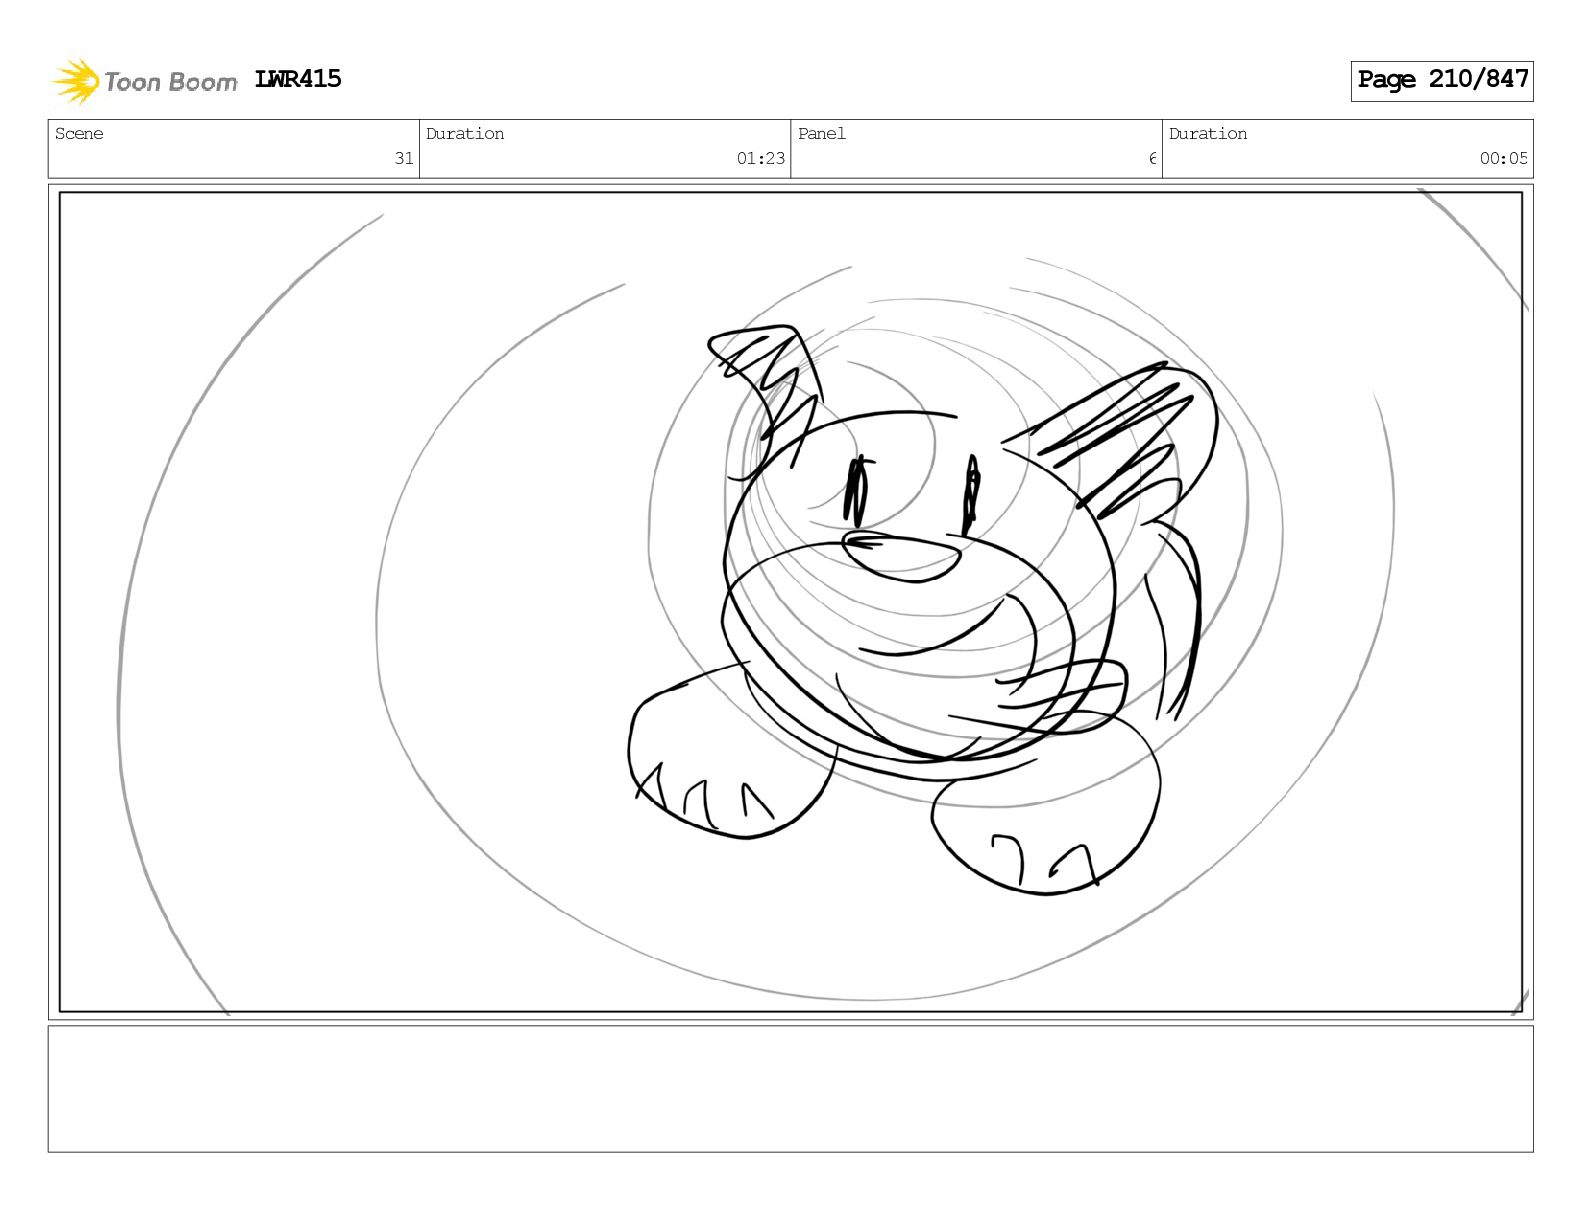The height and width of the screenshot is (1224, 1584).
Task: Select the panel number value
Action: click(x=1152, y=158)
